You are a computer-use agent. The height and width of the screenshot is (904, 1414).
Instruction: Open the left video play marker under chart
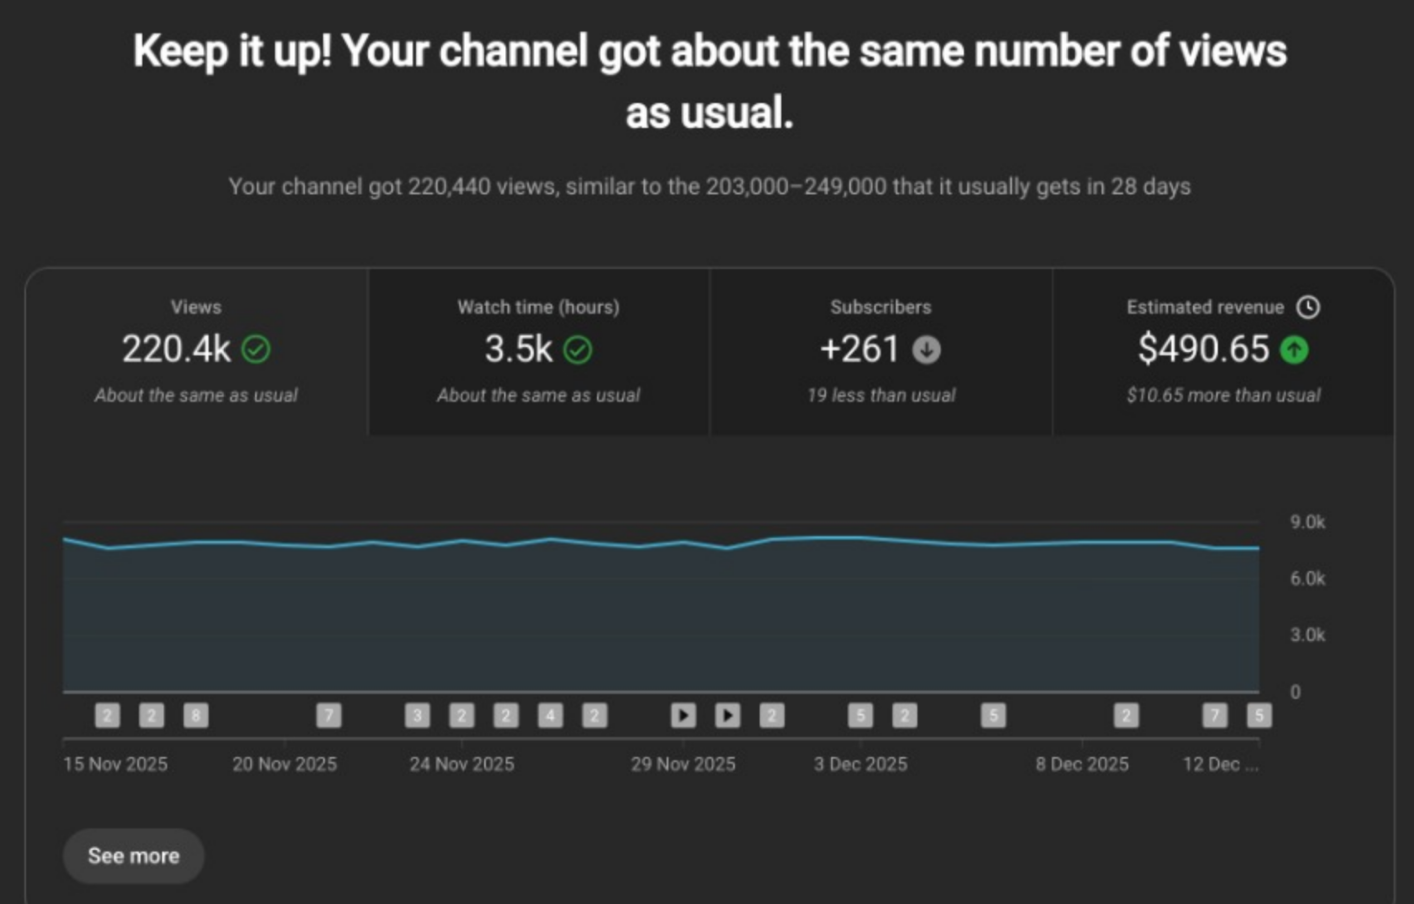tap(683, 715)
